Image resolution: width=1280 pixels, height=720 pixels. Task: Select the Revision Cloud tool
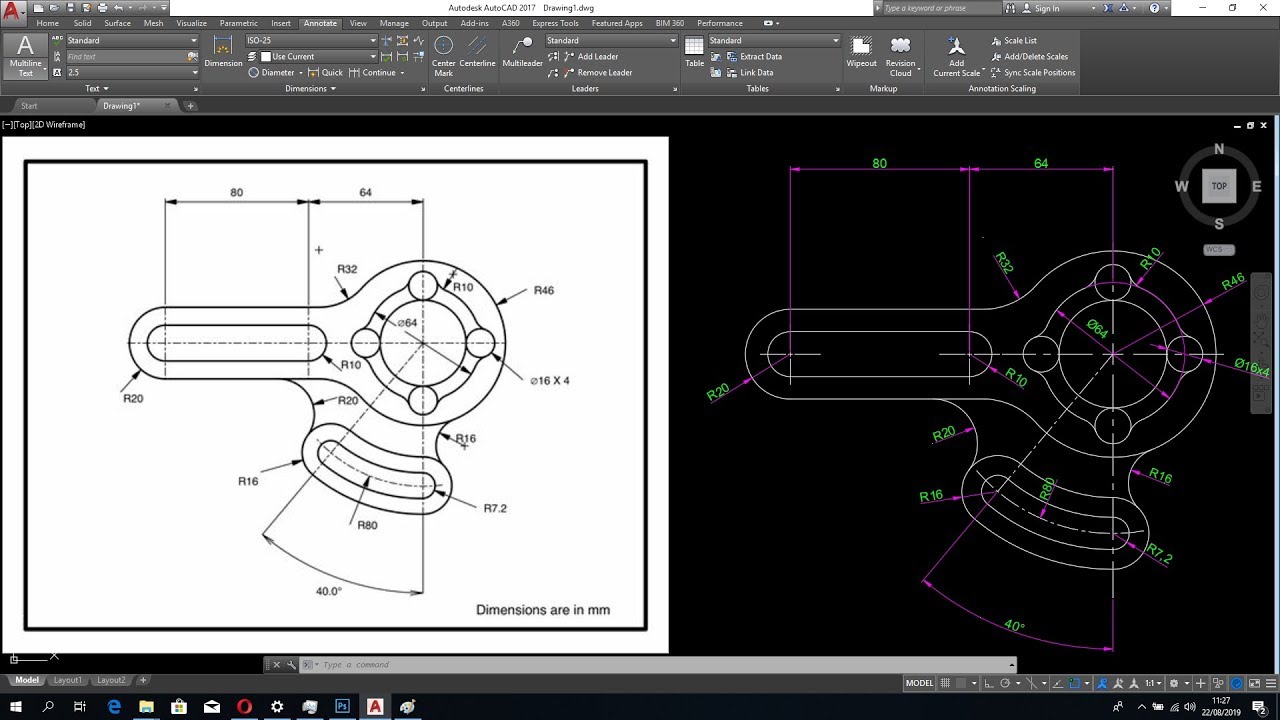(x=900, y=56)
